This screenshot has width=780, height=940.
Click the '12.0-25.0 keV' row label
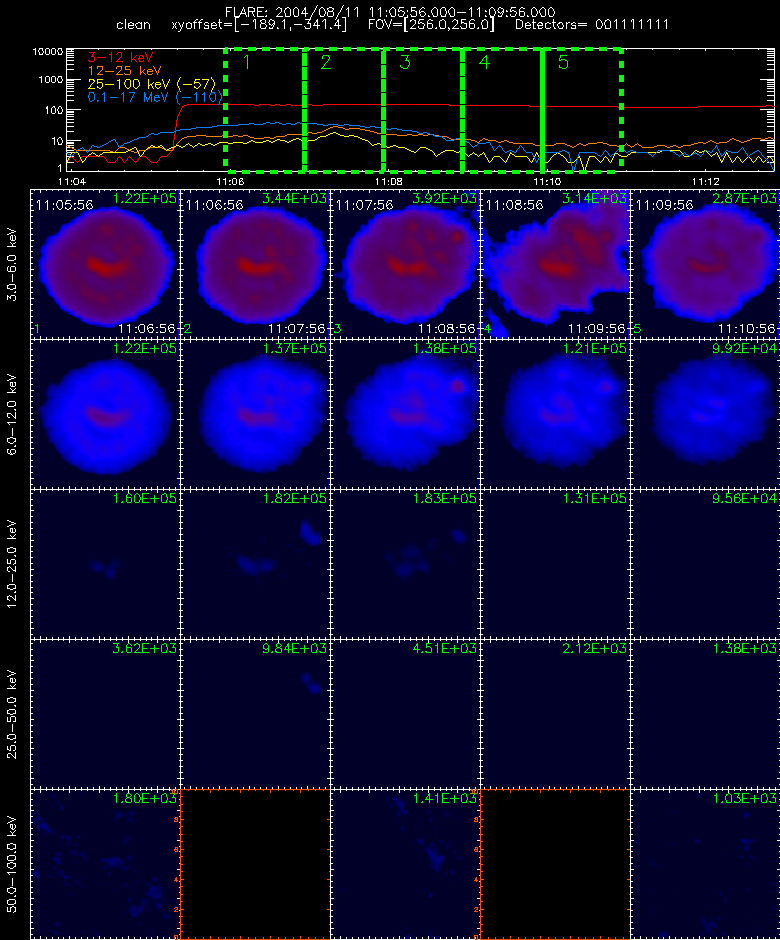pos(13,564)
